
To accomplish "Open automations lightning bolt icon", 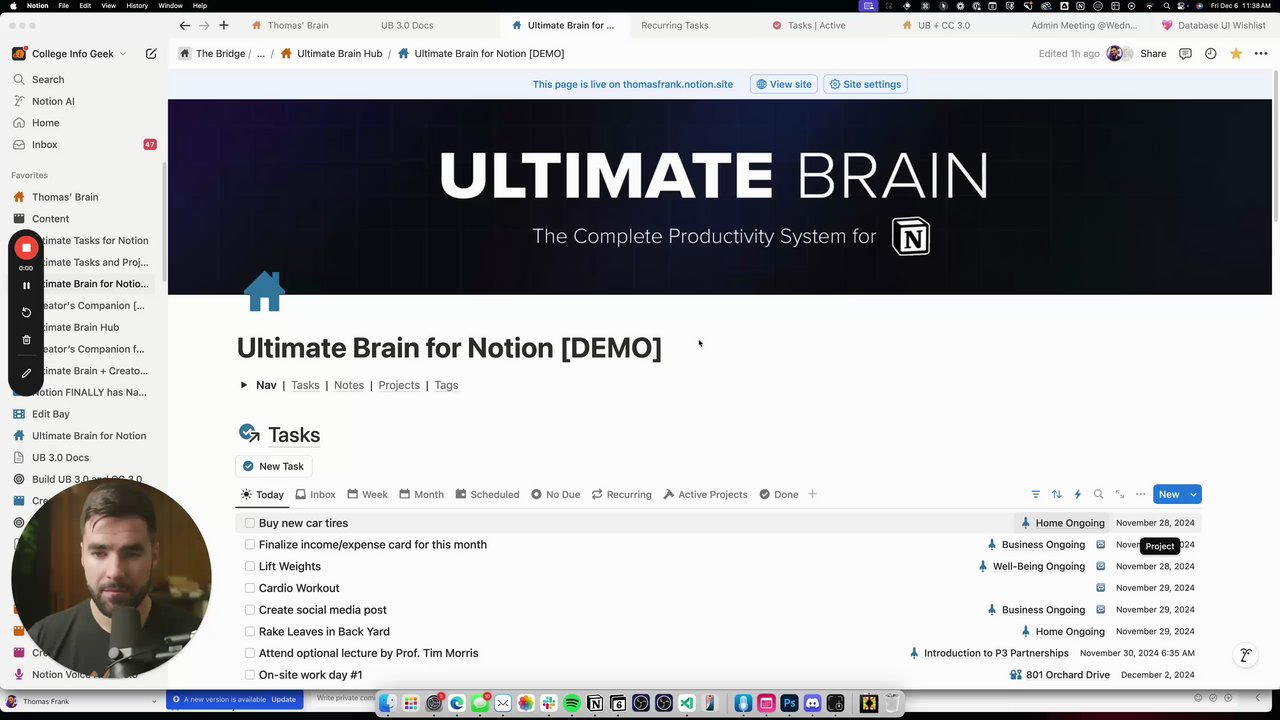I will tap(1077, 494).
